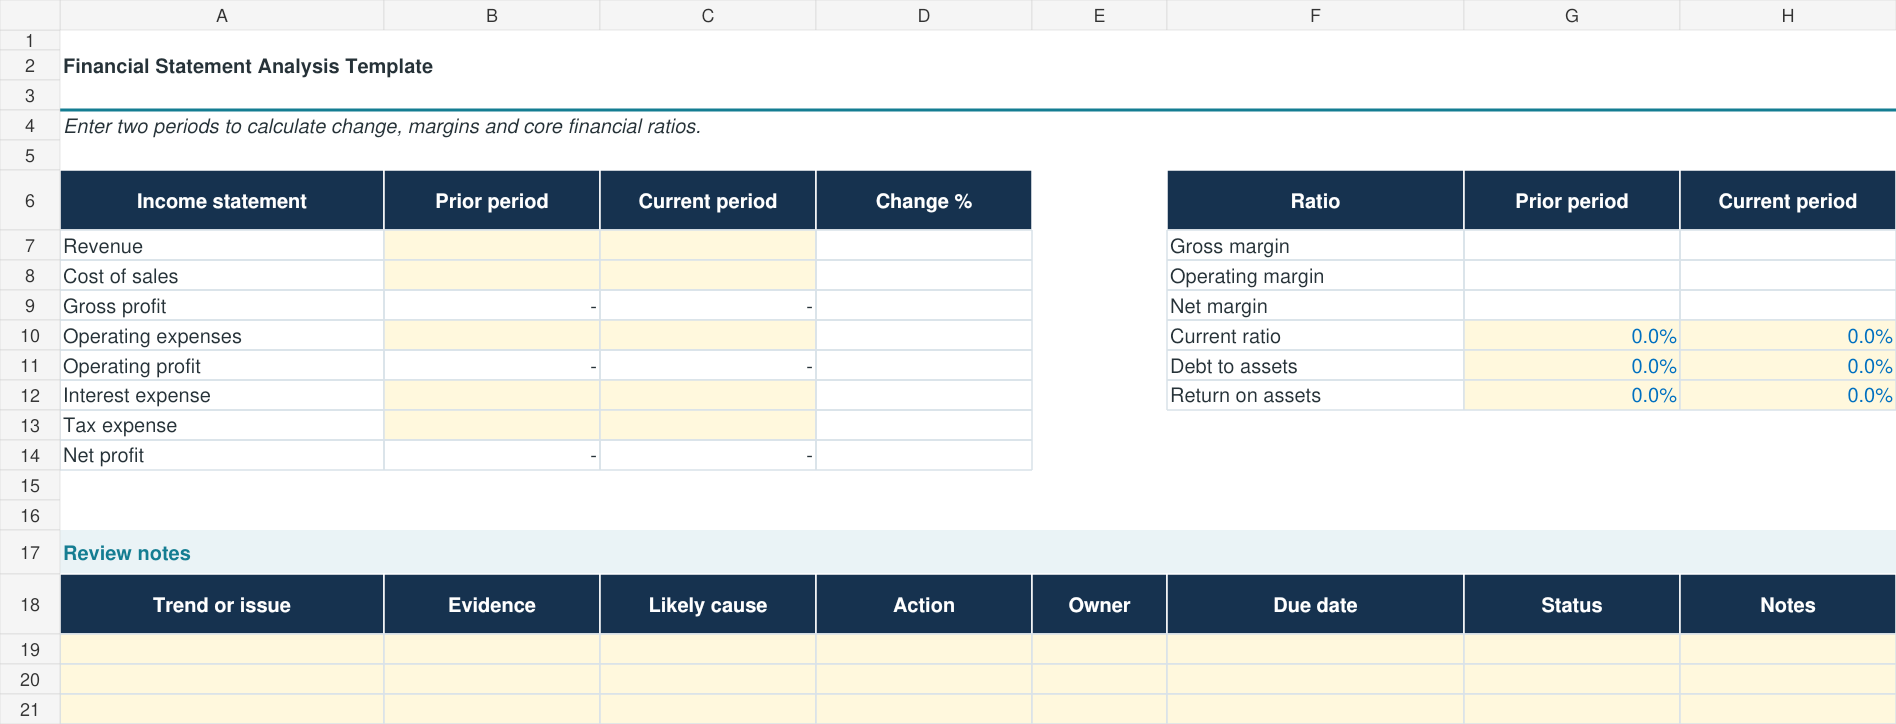Click the 'Due date' header cell
The width and height of the screenshot is (1896, 724).
coord(1315,605)
